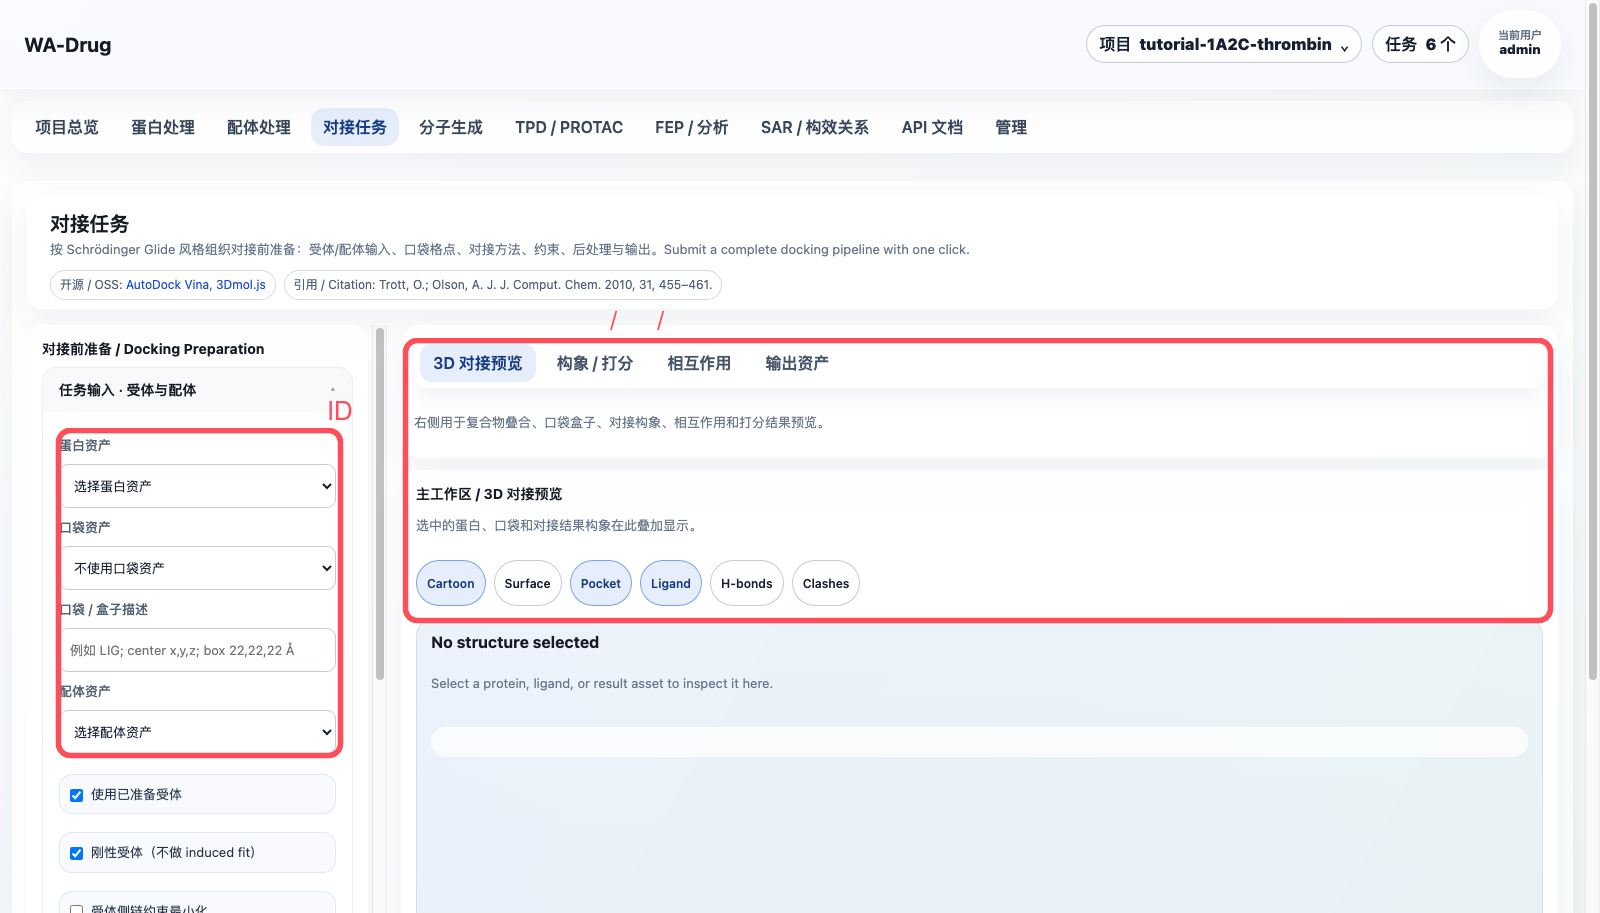Viewport: 1600px width, 913px height.
Task: Switch to the 相互作用 tab
Action: [x=699, y=363]
